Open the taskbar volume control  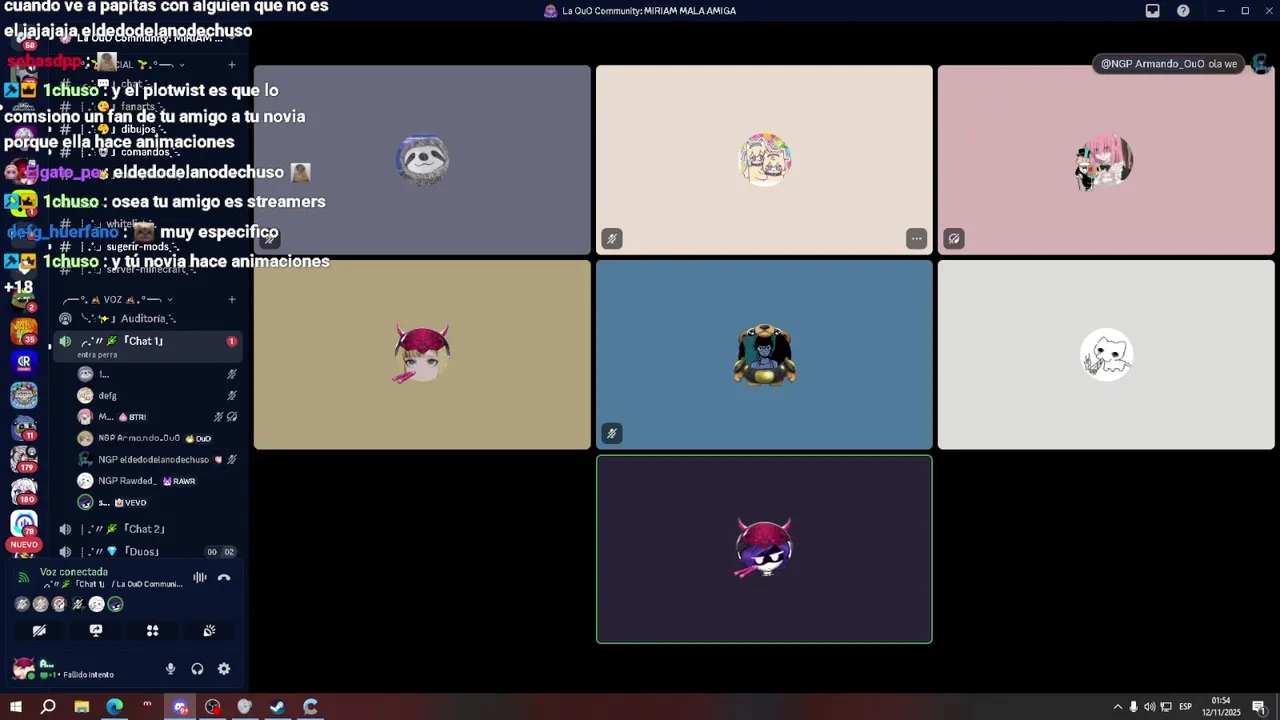[x=1149, y=707]
